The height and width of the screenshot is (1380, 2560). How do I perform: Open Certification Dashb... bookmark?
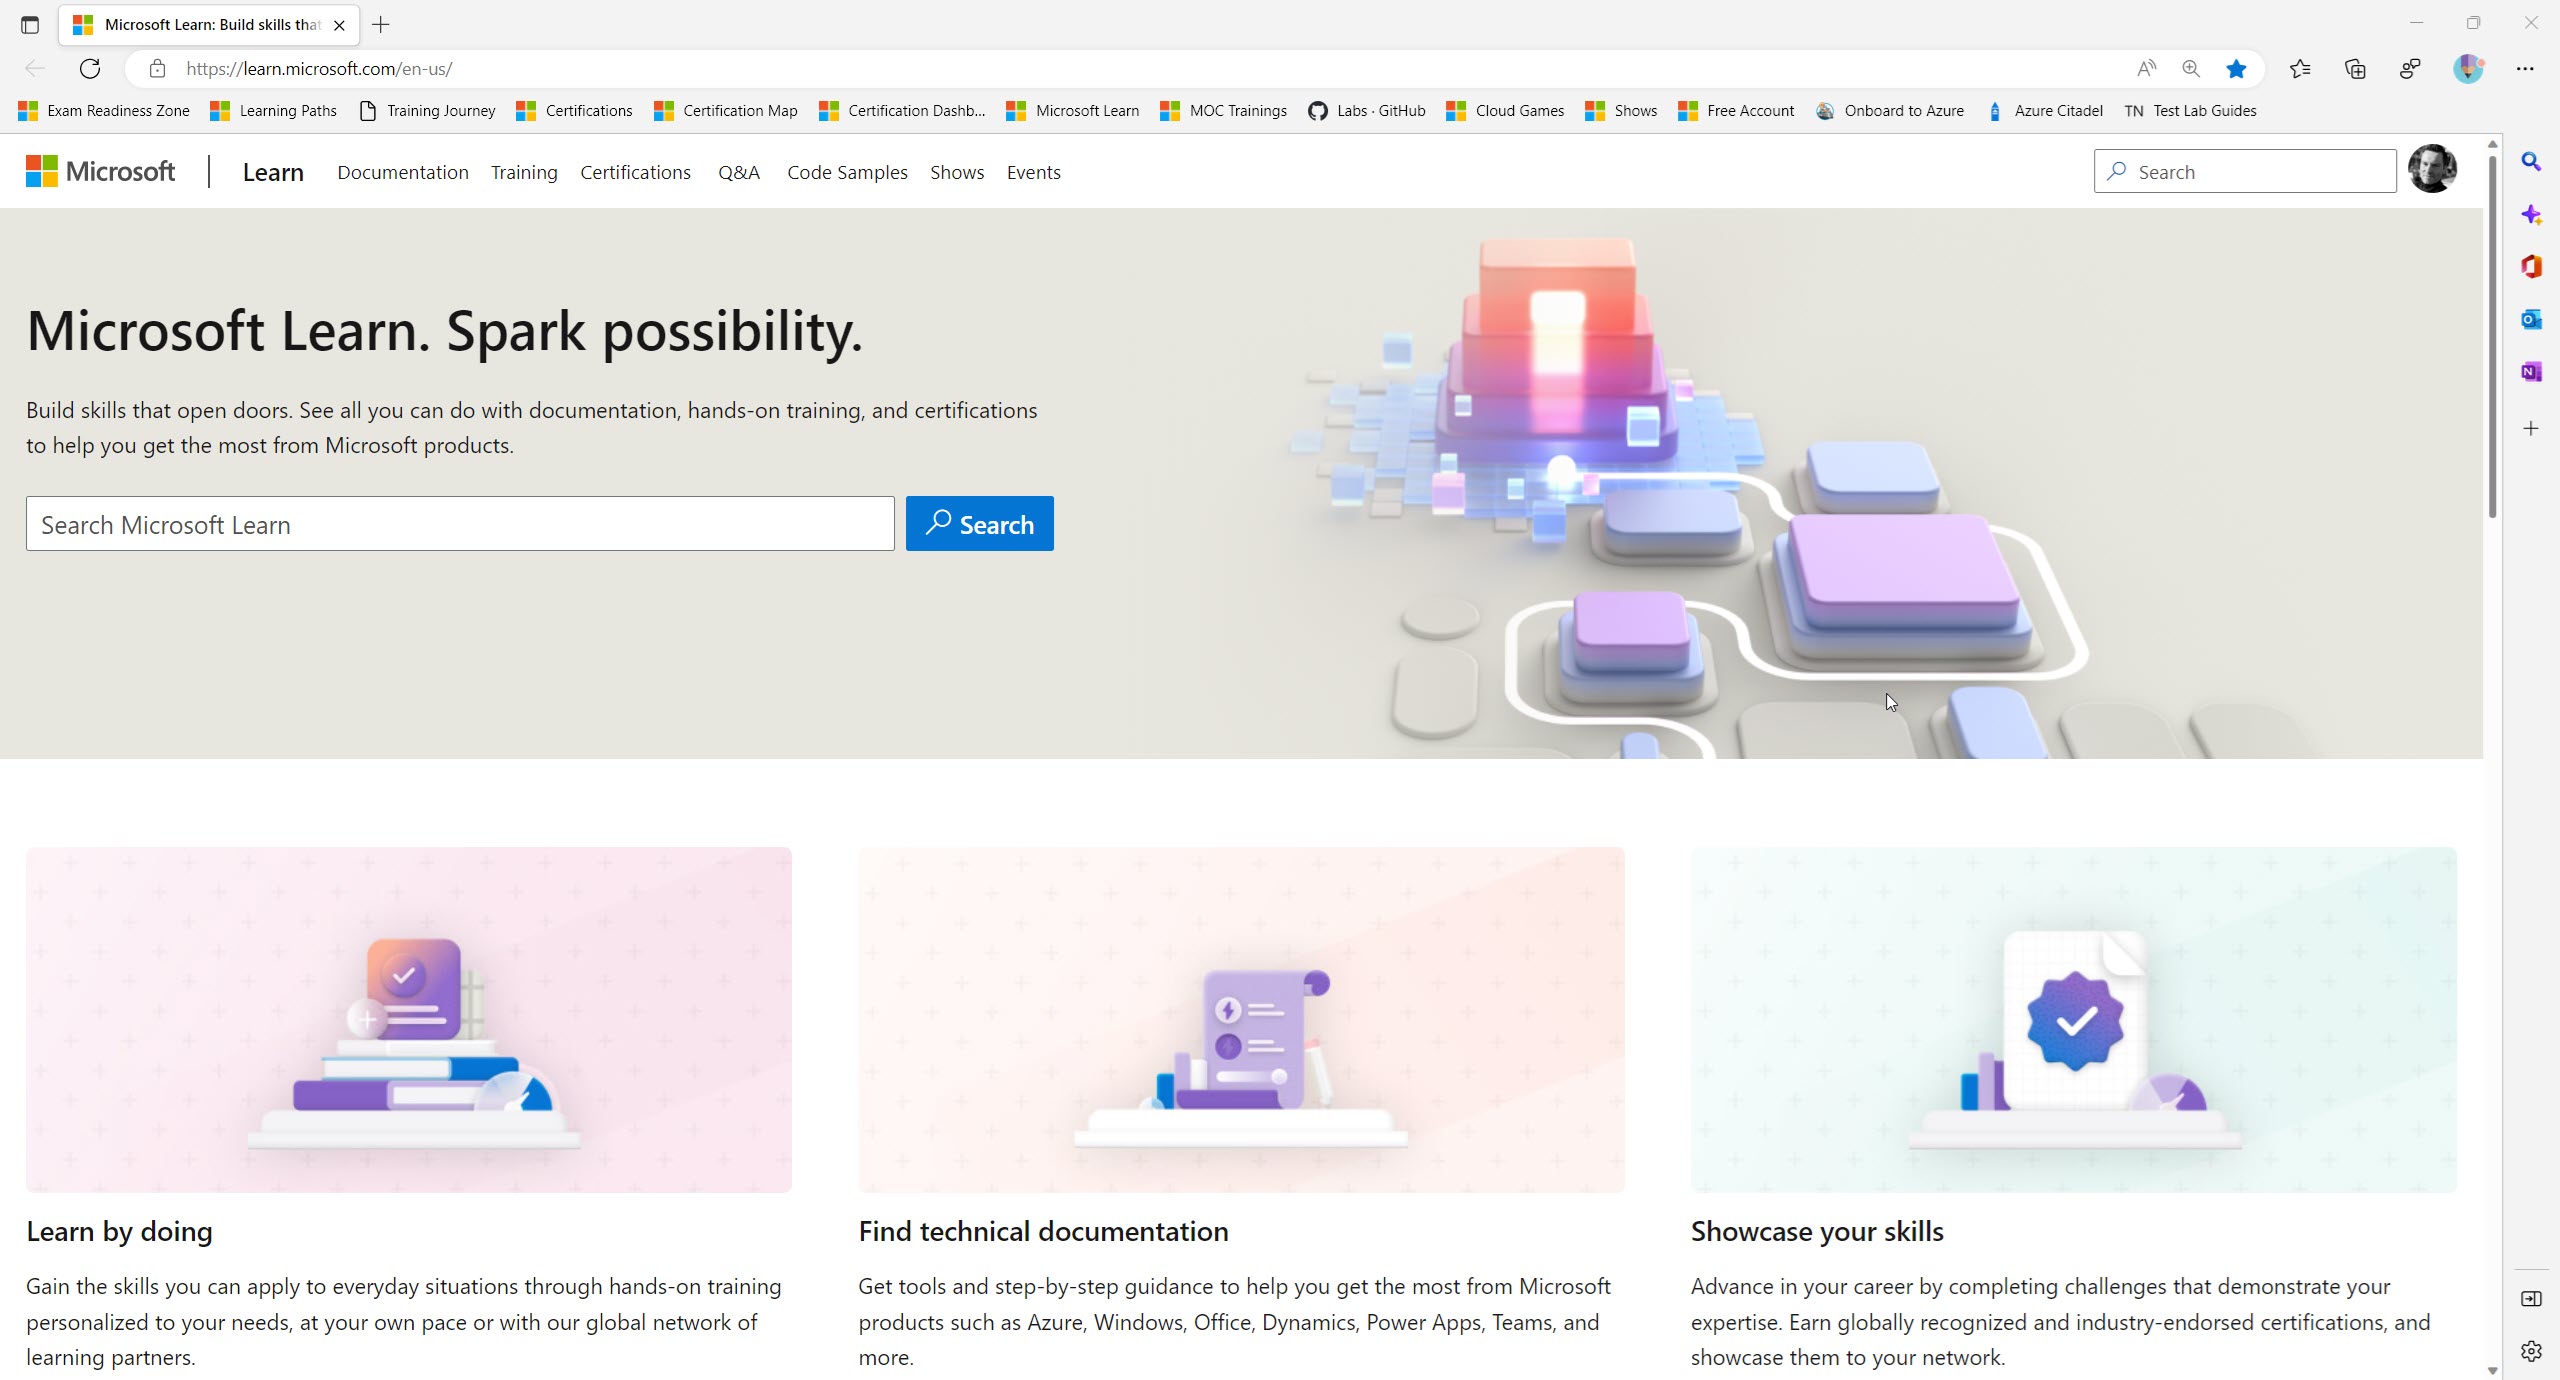coord(902,110)
